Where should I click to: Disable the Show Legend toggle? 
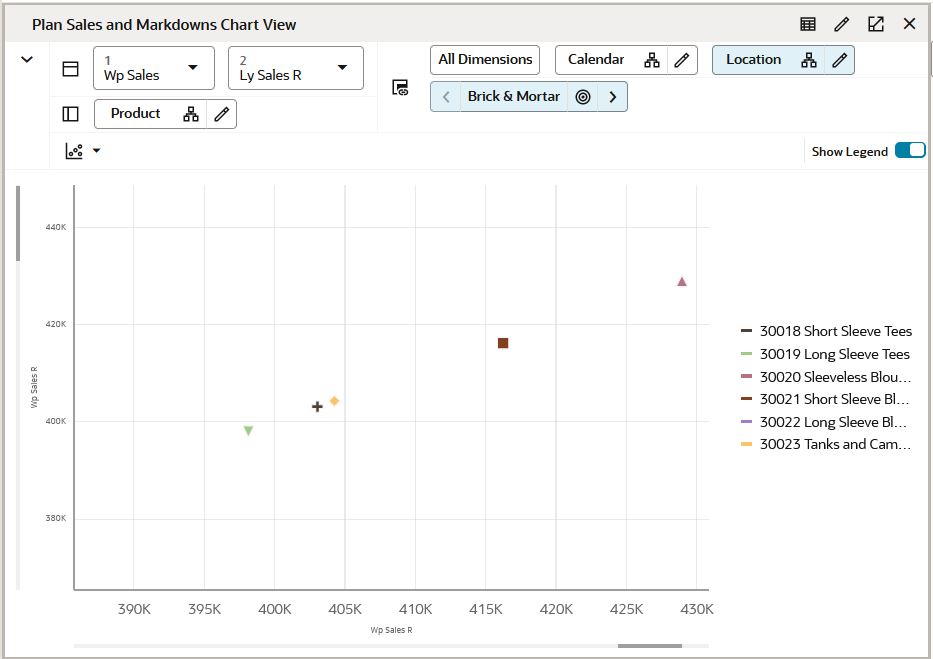[x=911, y=150]
